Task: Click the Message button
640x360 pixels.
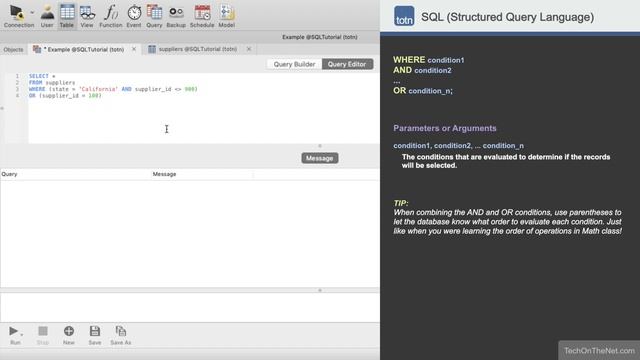Action: coord(320,158)
